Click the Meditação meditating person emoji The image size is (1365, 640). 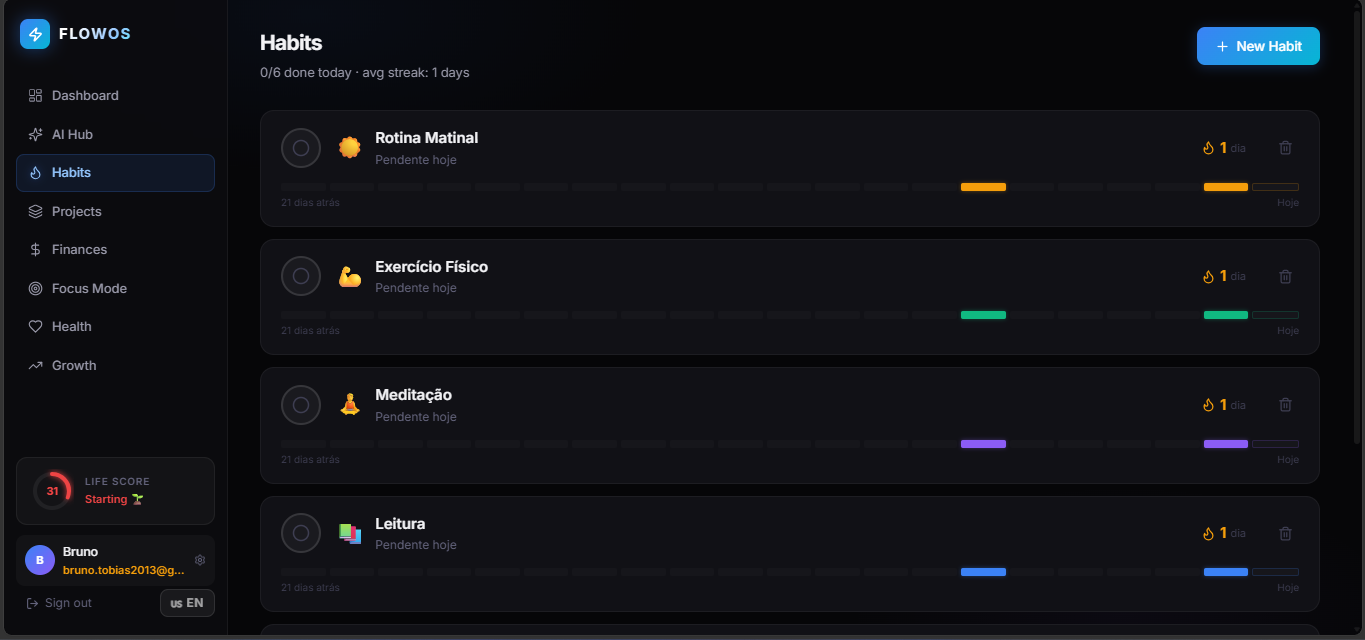point(349,405)
